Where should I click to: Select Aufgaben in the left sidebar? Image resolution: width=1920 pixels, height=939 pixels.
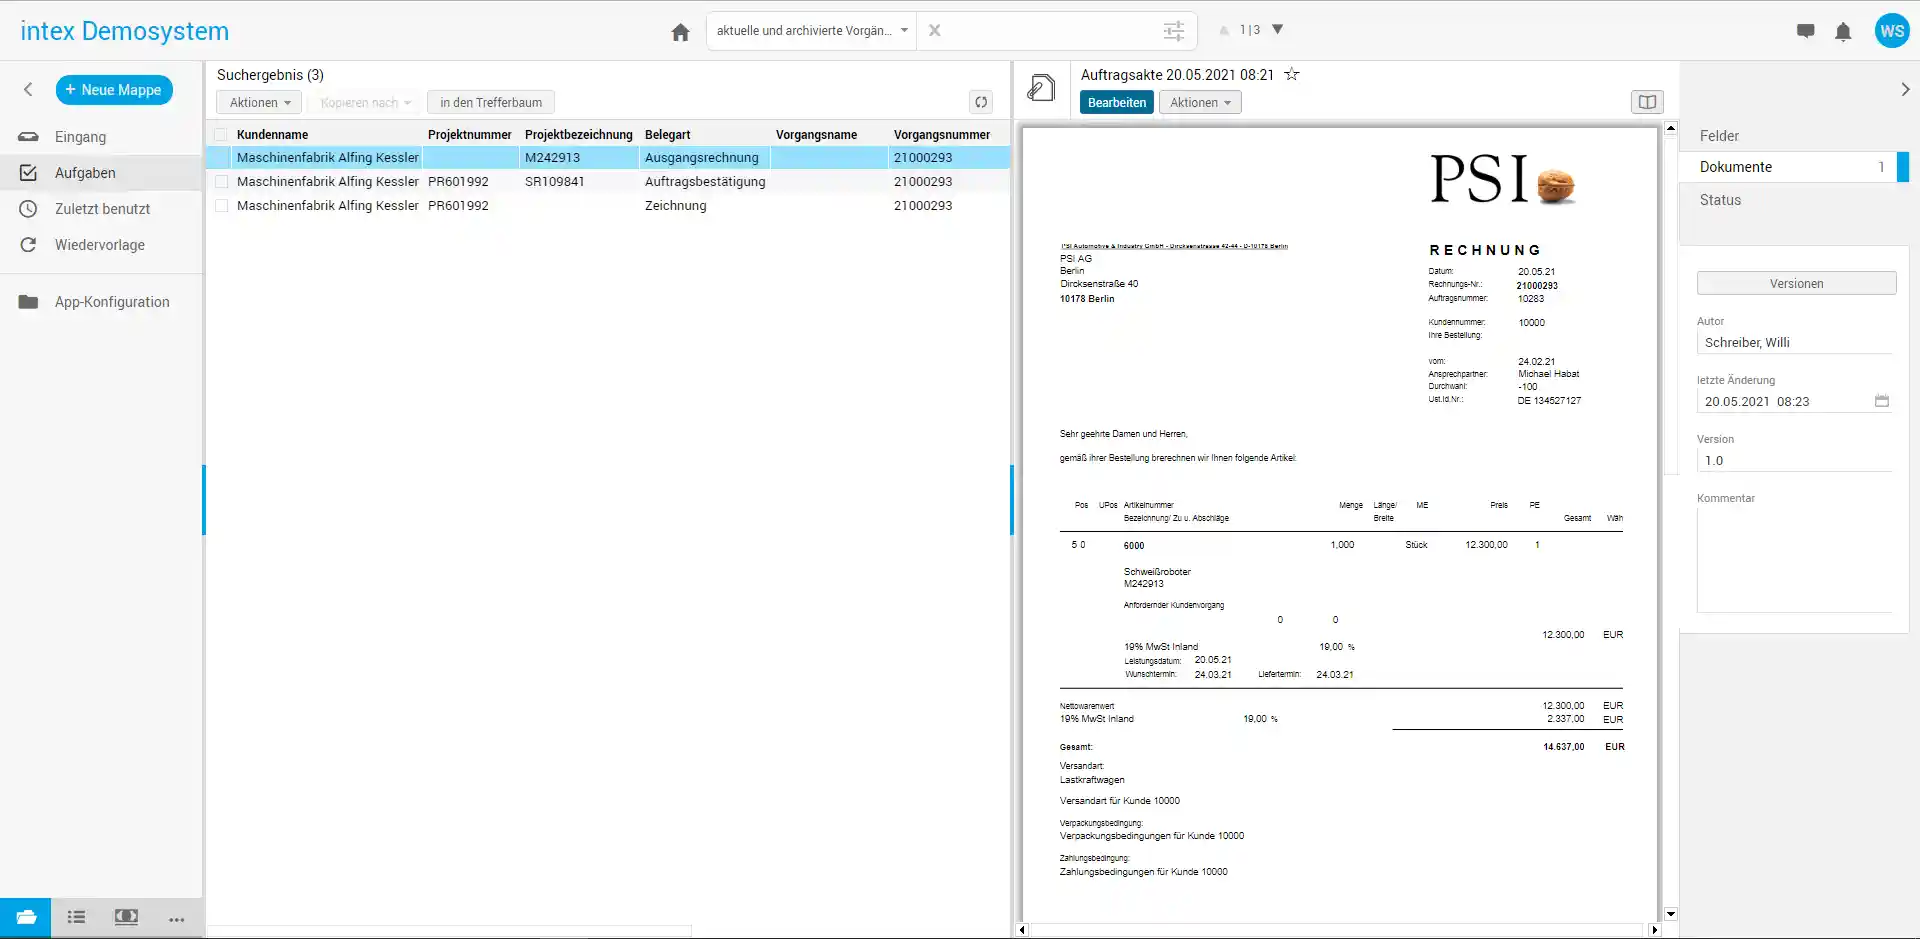pos(85,173)
